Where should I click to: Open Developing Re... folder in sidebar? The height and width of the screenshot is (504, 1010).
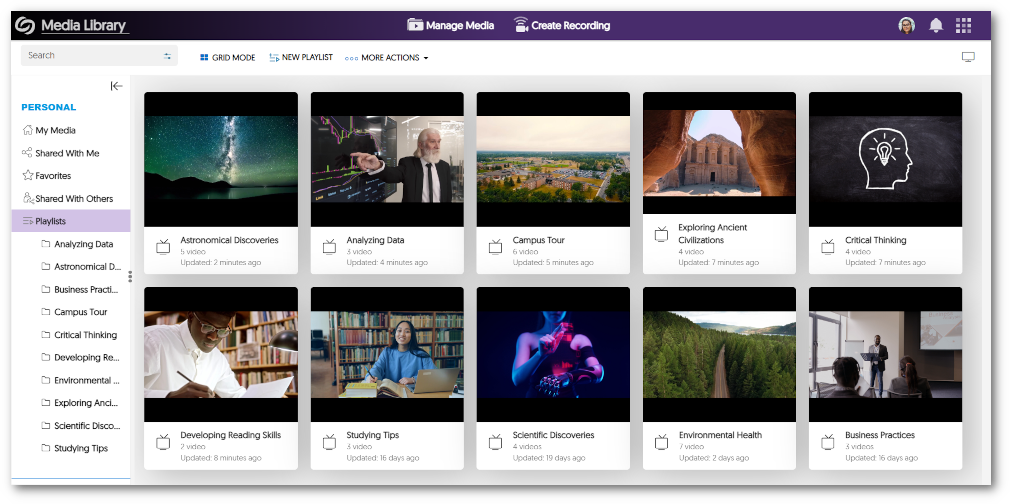click(x=81, y=358)
